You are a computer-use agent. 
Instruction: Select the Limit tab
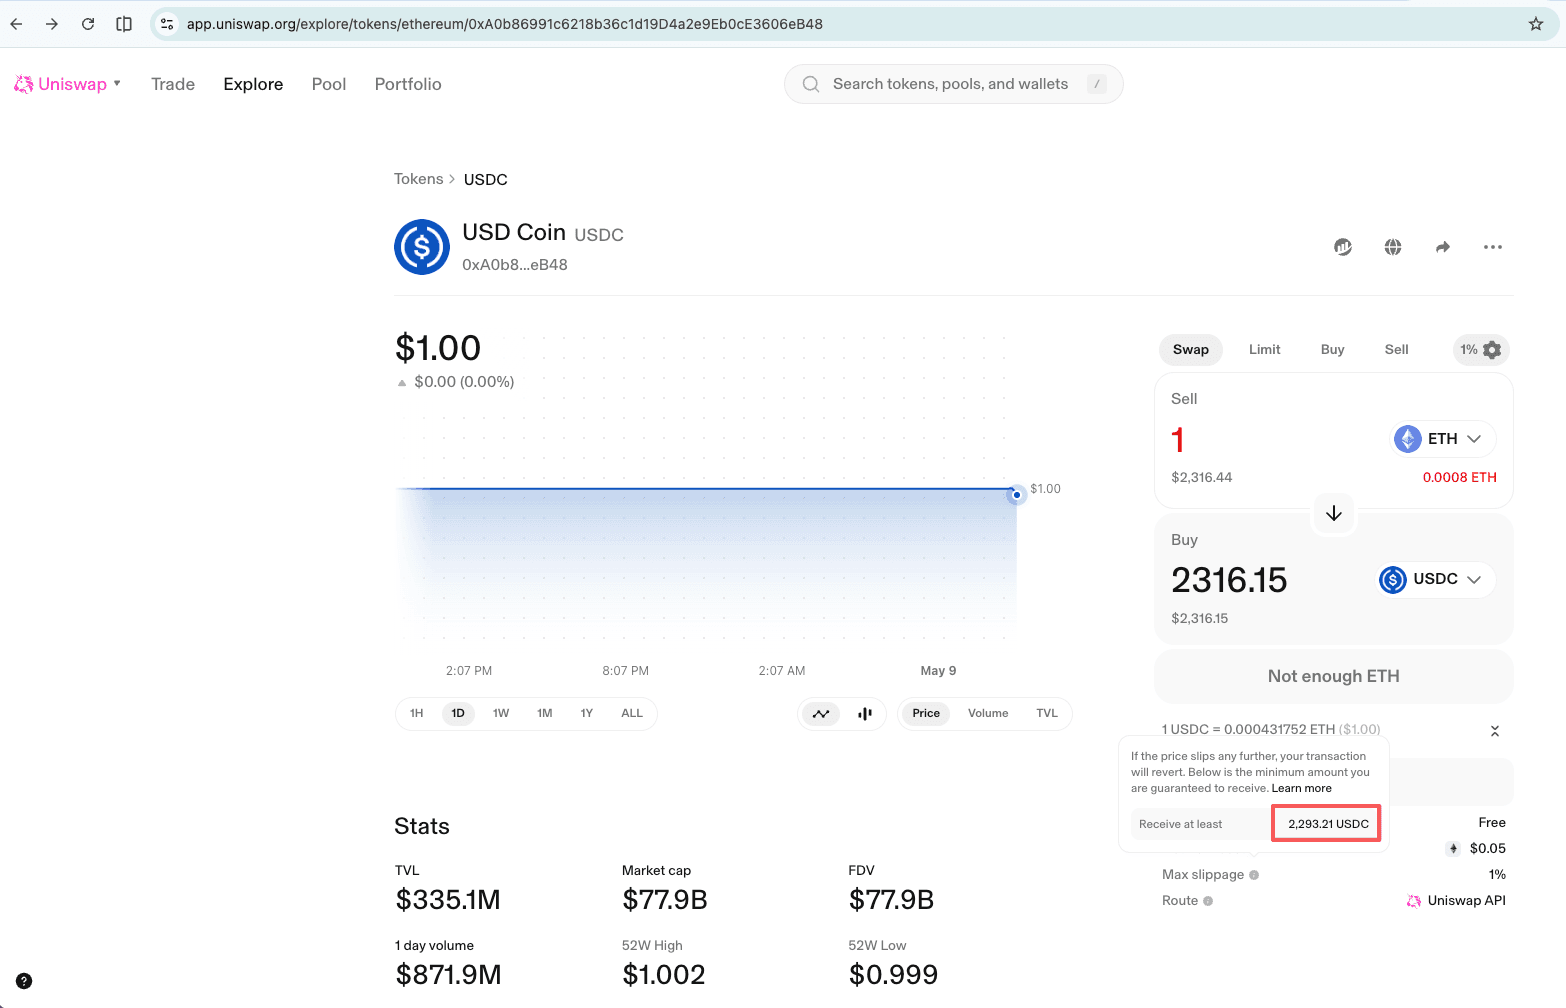pos(1265,349)
